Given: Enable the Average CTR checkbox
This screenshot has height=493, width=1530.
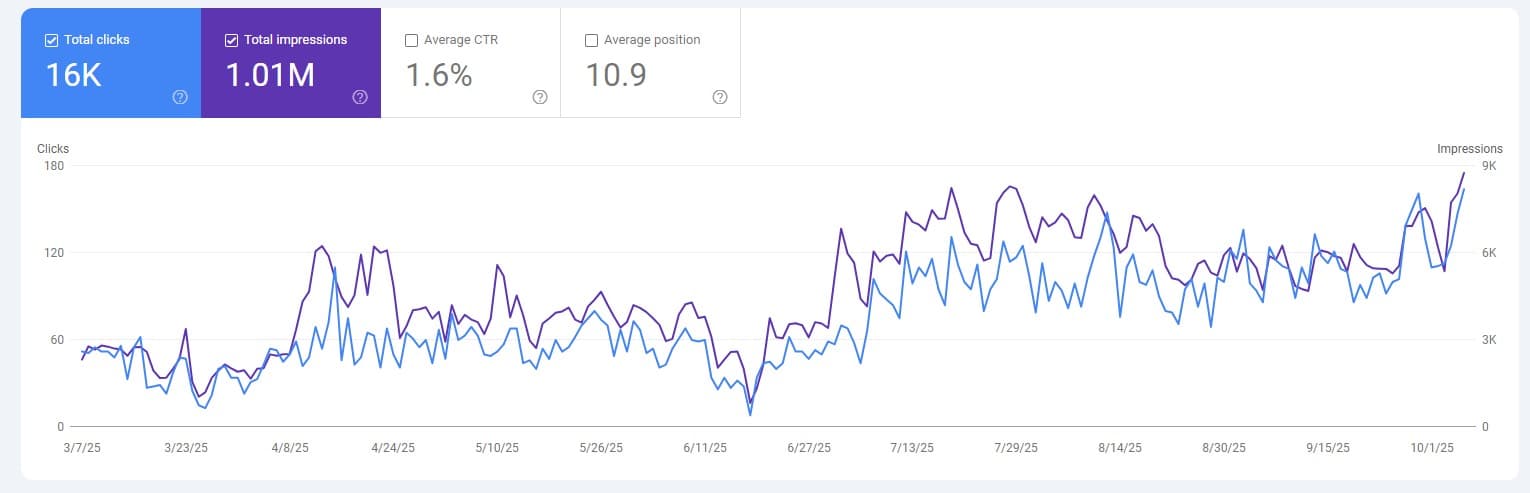Looking at the screenshot, I should point(411,41).
